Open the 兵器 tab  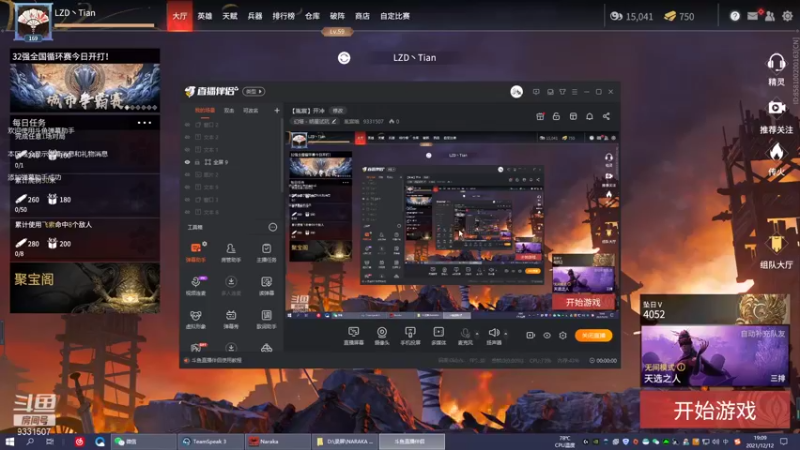(x=255, y=16)
